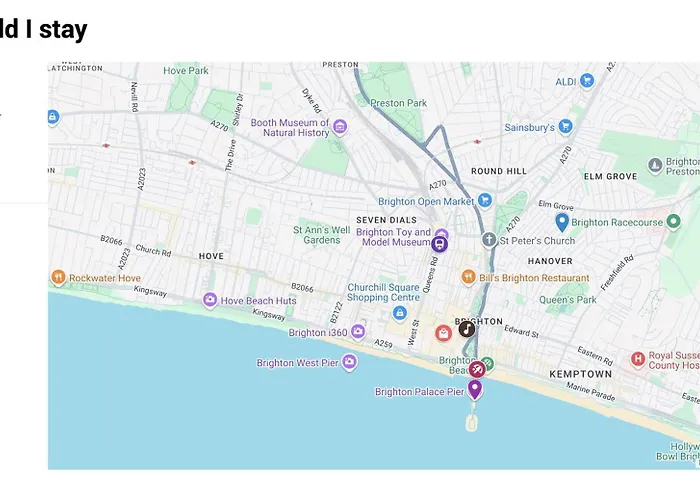Viewport: 700px width, 500px height.
Task: Select the Churchill Square Shopping Centre bag icon
Action: (400, 312)
